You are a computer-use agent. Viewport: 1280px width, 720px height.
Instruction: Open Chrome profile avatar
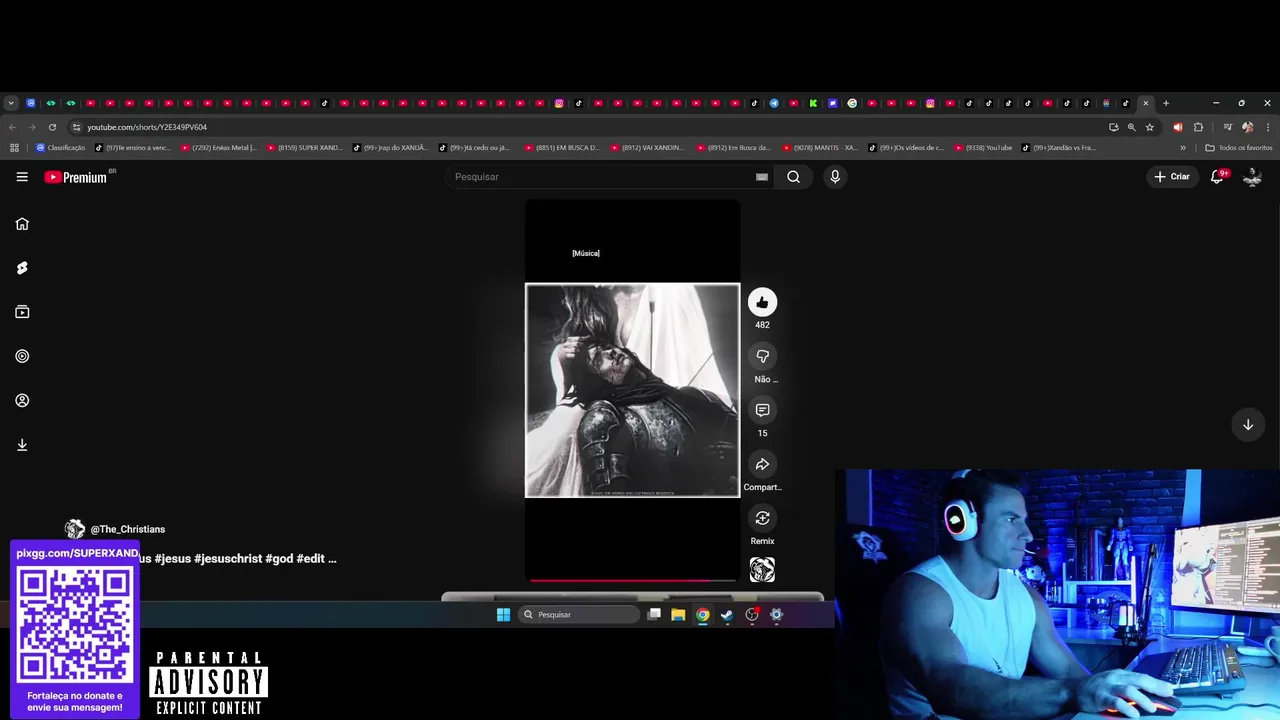pos(1247,127)
